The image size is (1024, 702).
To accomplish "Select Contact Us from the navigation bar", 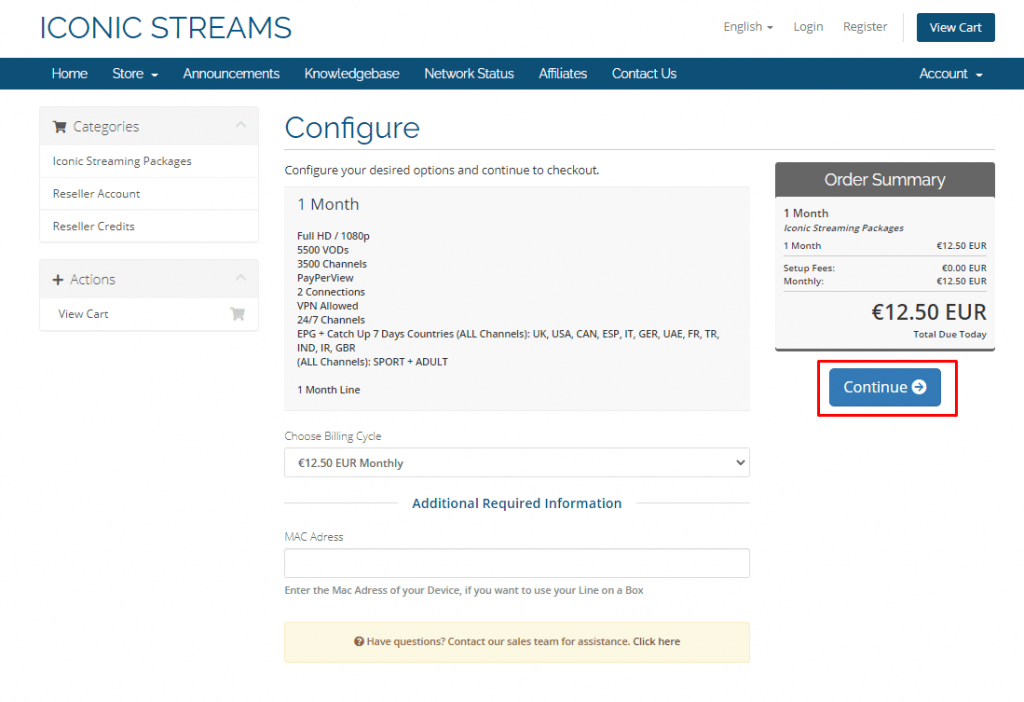I will click(x=643, y=73).
